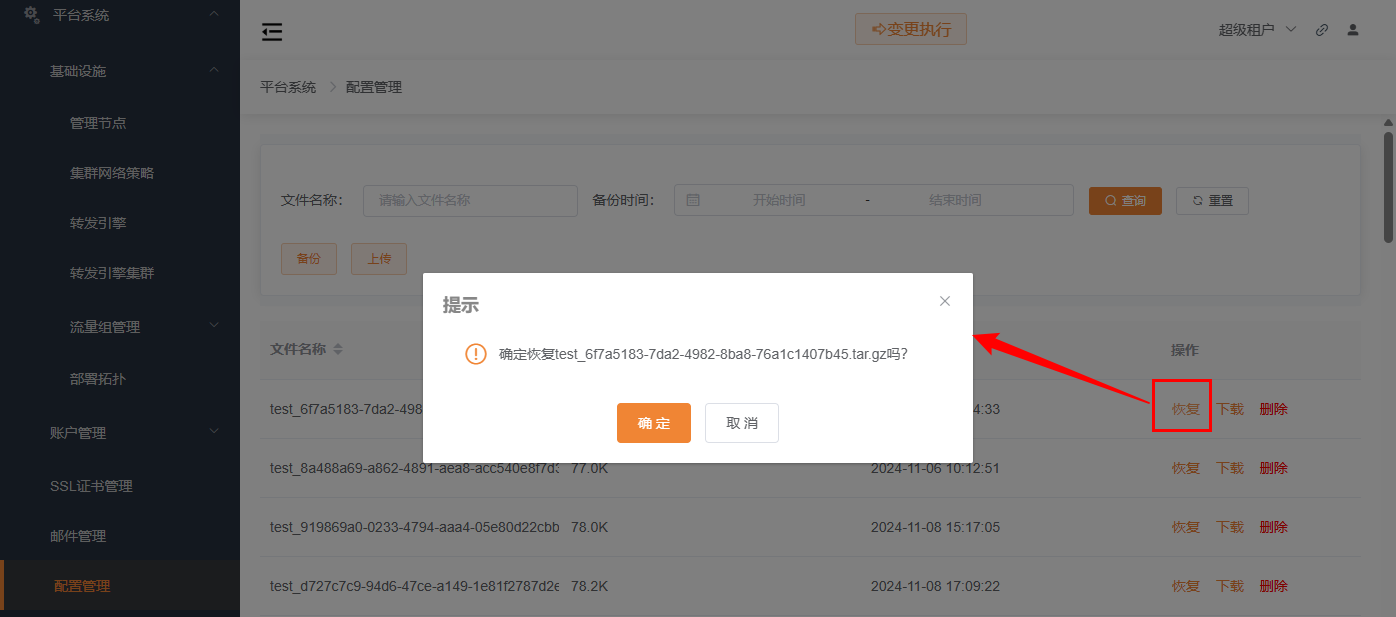Open the calendar icon in 备份时间 field
Image resolution: width=1396 pixels, height=617 pixels.
tap(694, 200)
